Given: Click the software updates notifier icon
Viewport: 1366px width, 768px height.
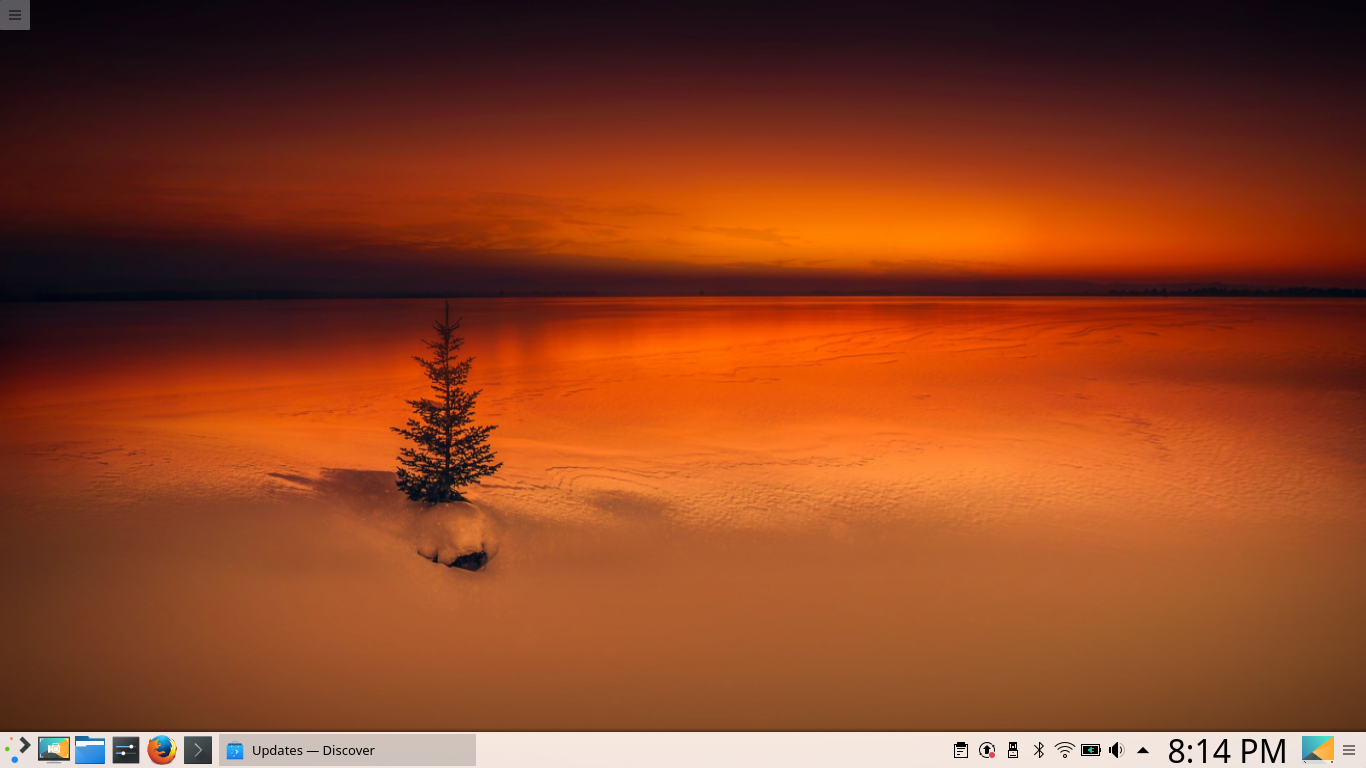Looking at the screenshot, I should pos(987,750).
